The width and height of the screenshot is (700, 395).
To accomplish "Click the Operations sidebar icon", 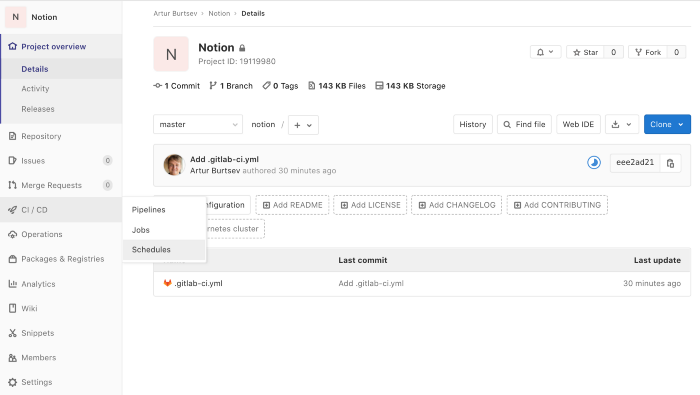I will 12,234.
